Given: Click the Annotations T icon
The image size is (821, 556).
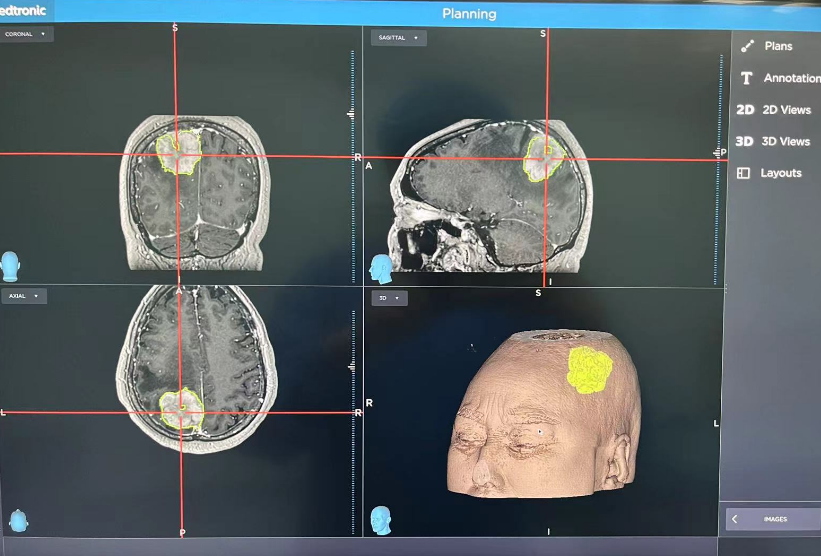Looking at the screenshot, I should coord(746,78).
